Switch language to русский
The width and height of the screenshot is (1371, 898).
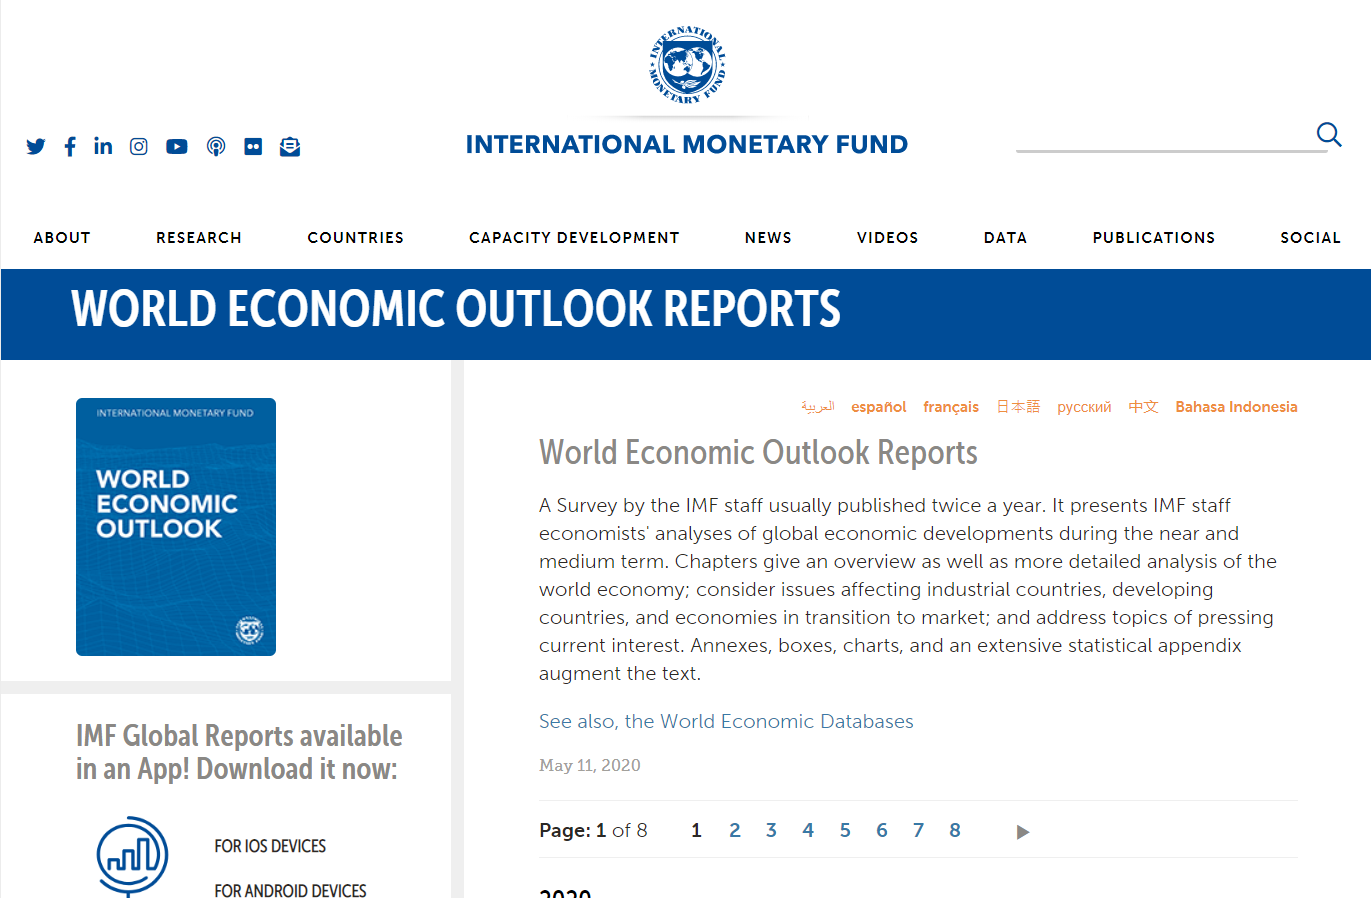(x=1084, y=407)
